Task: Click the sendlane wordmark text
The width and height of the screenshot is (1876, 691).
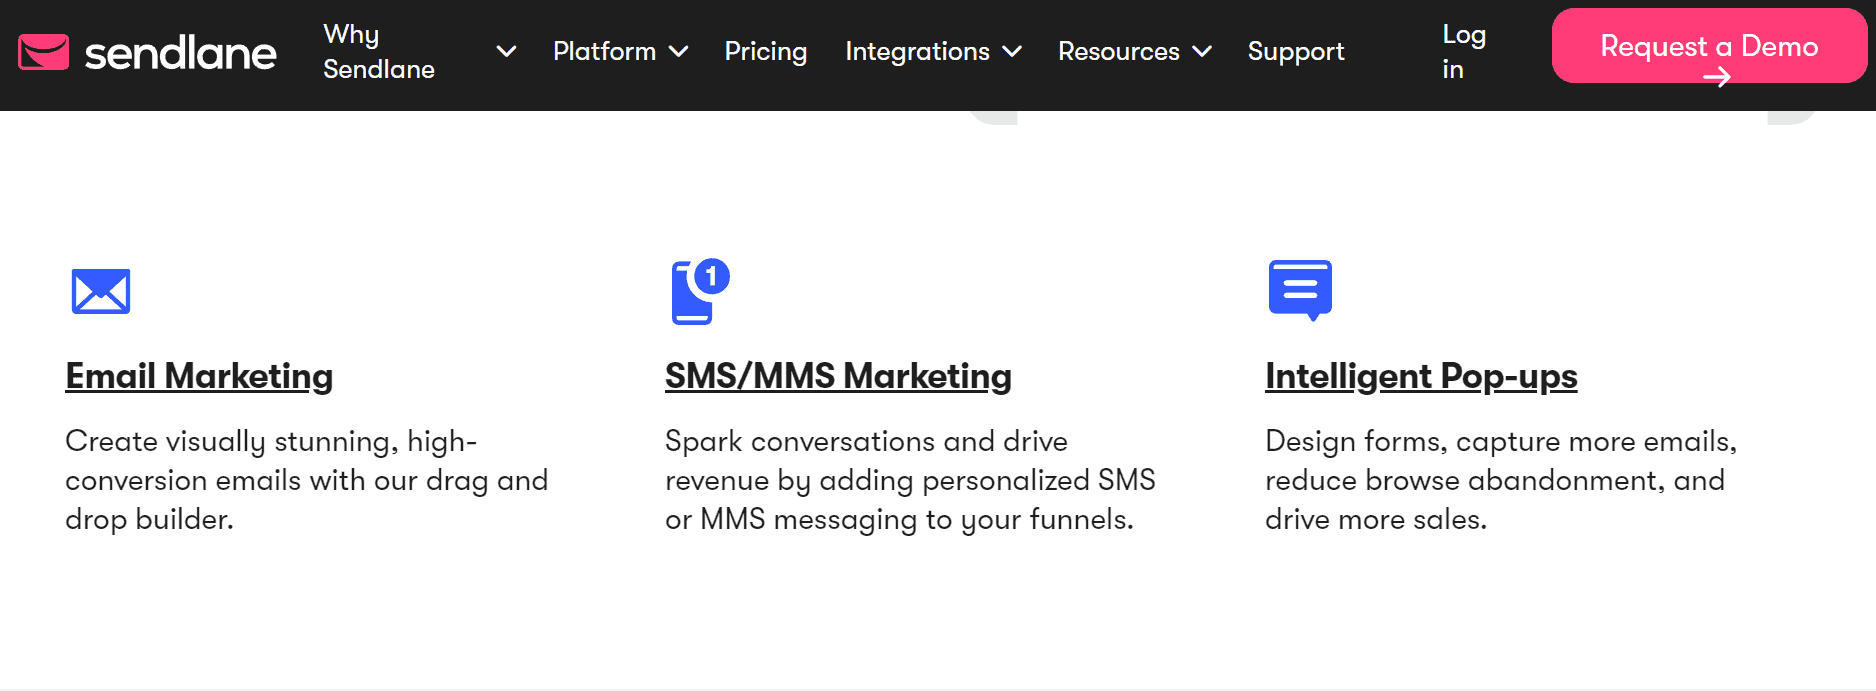Action: (180, 53)
